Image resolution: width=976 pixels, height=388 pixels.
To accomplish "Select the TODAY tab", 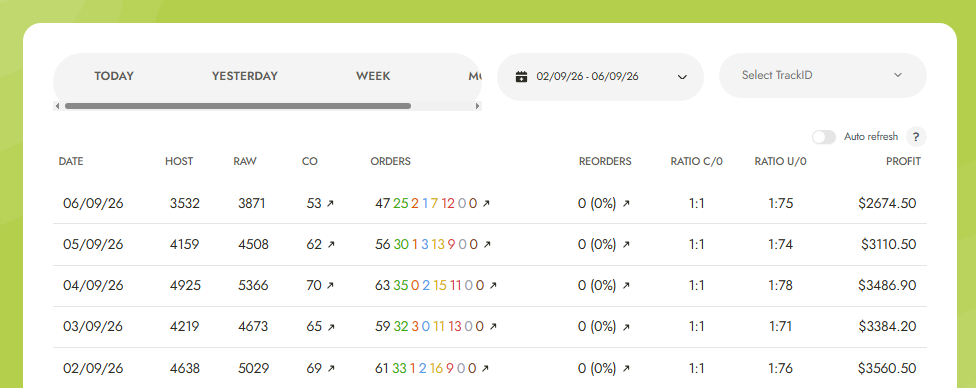I will (114, 76).
